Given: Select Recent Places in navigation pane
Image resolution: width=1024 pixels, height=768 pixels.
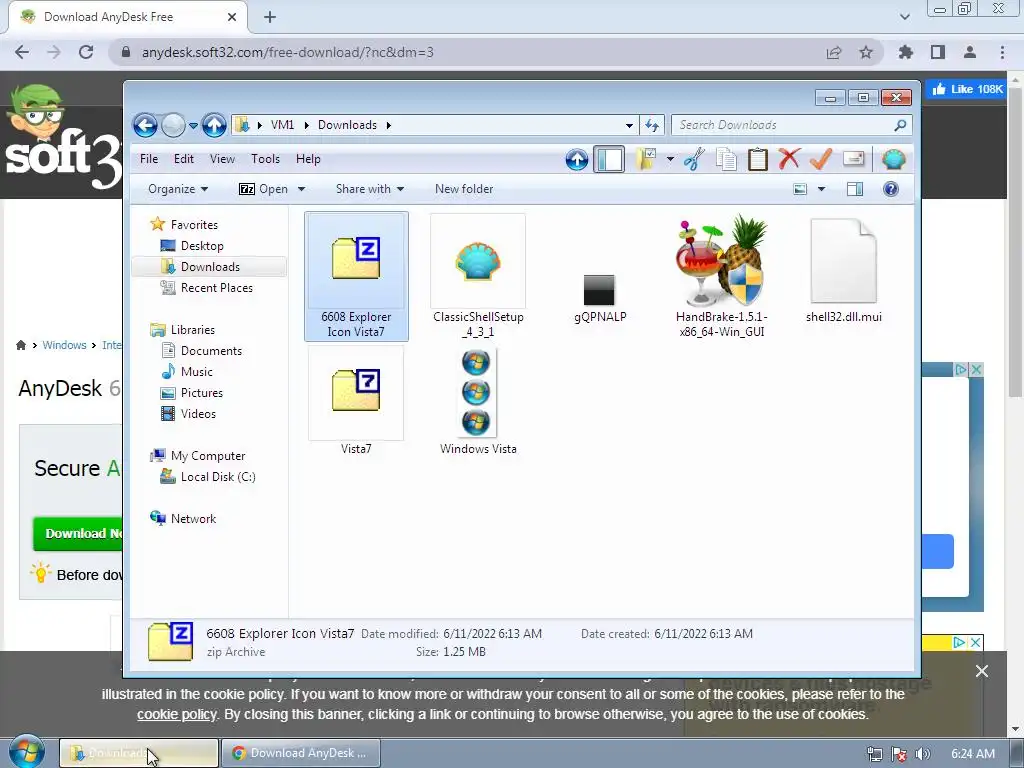Looking at the screenshot, I should (x=216, y=287).
